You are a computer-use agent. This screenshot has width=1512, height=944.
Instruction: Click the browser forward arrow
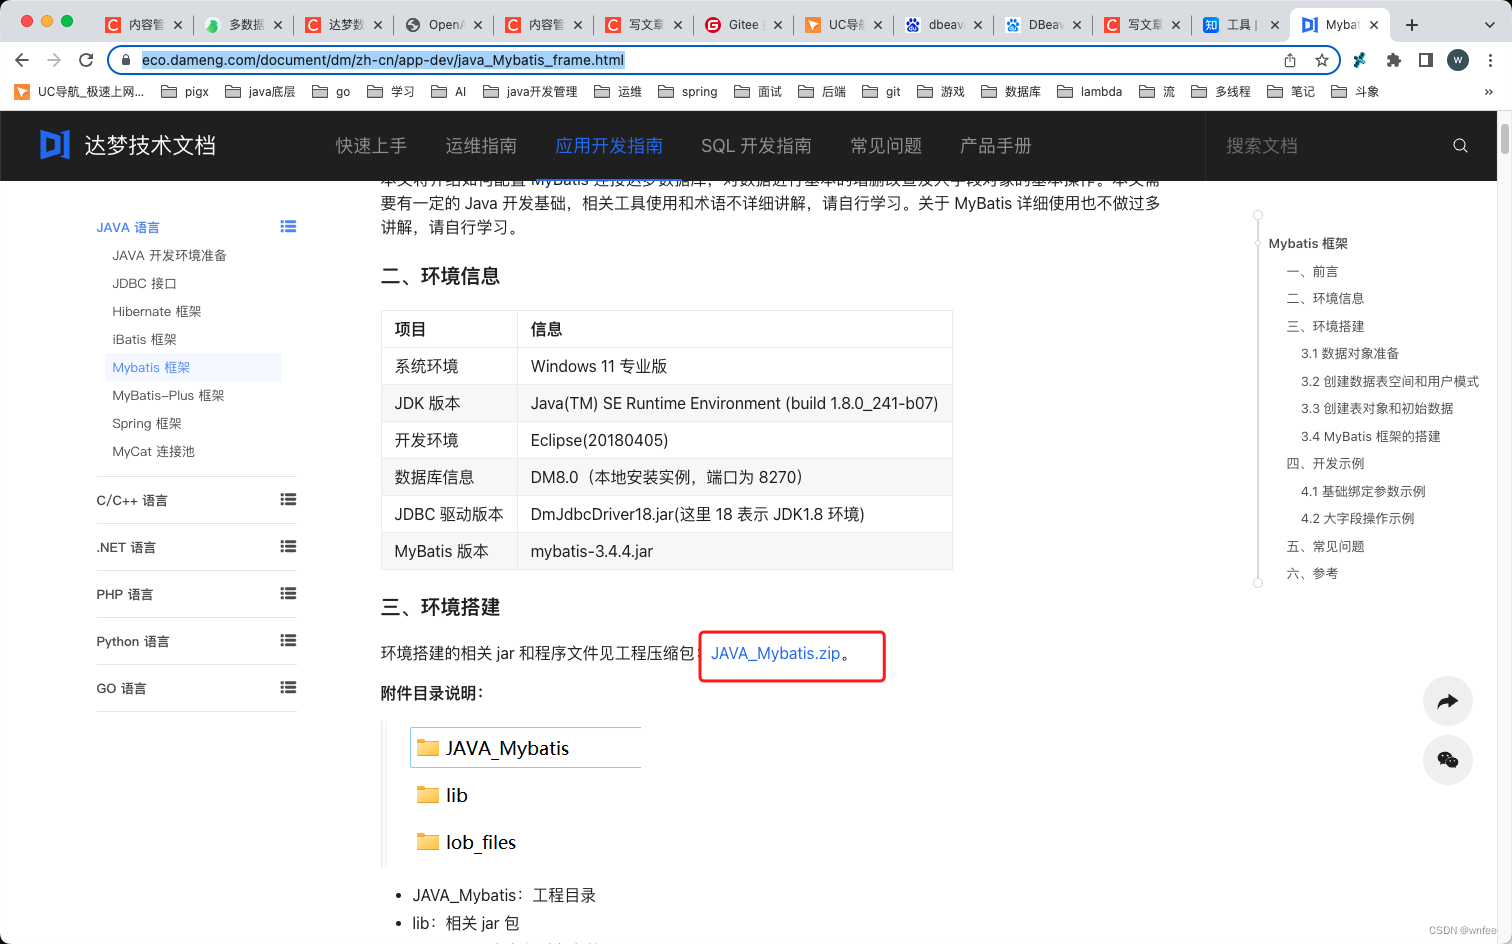pos(54,60)
